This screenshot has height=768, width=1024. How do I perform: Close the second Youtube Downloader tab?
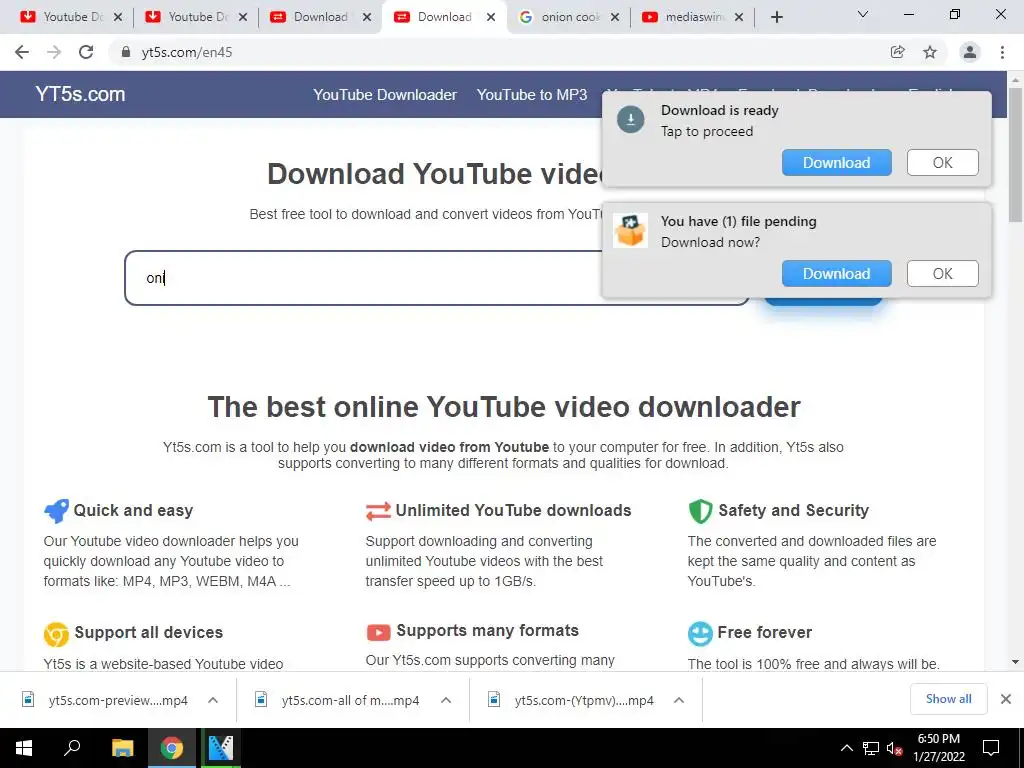243,17
